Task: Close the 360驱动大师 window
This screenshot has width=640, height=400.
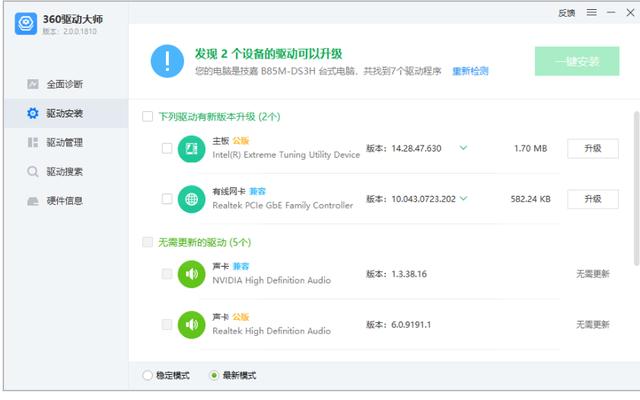Action: (x=630, y=13)
